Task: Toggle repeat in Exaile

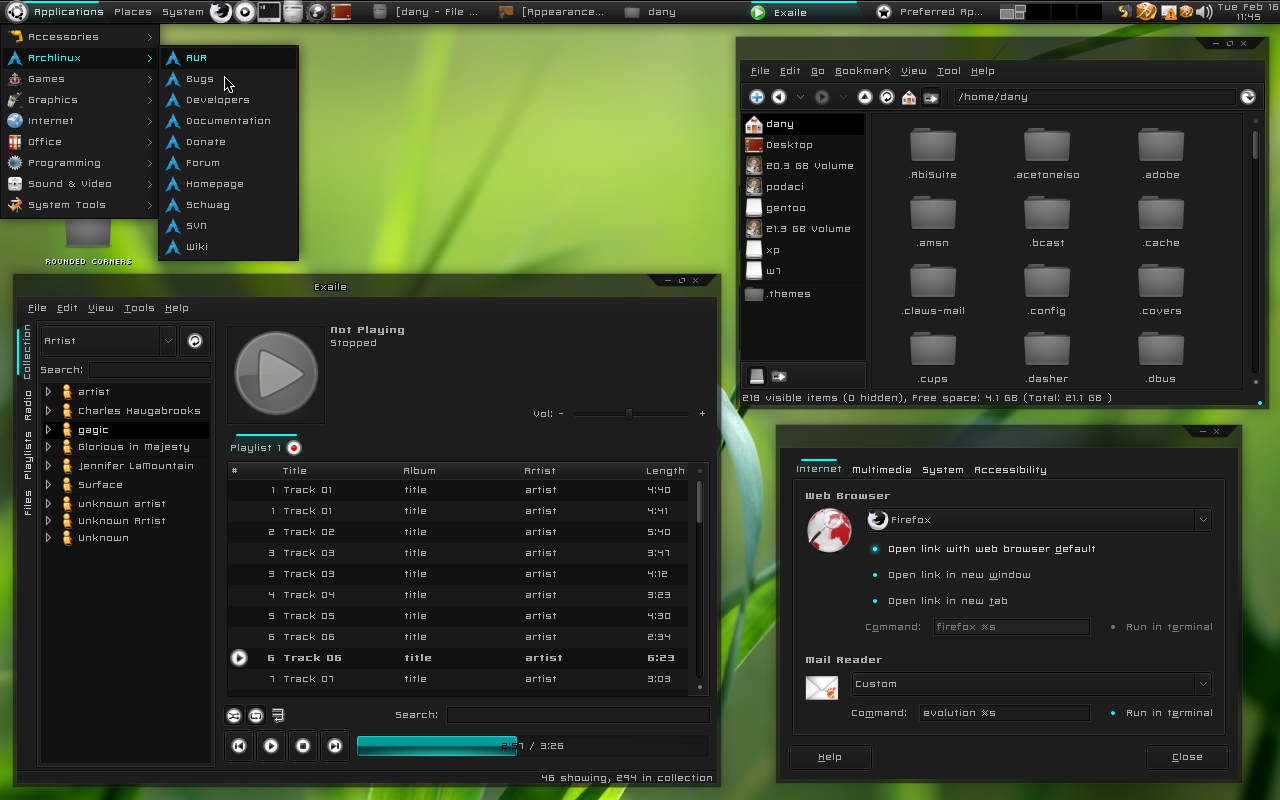Action: 256,716
